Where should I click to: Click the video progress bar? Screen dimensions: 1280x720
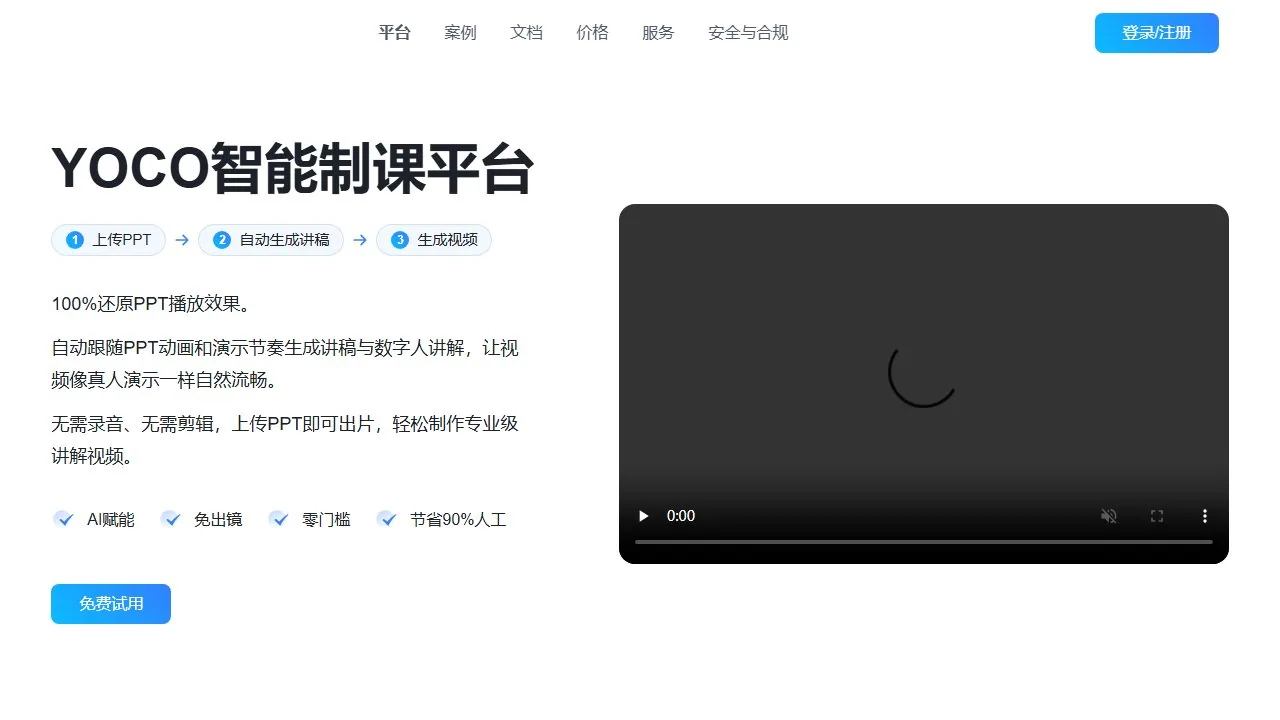pos(924,542)
